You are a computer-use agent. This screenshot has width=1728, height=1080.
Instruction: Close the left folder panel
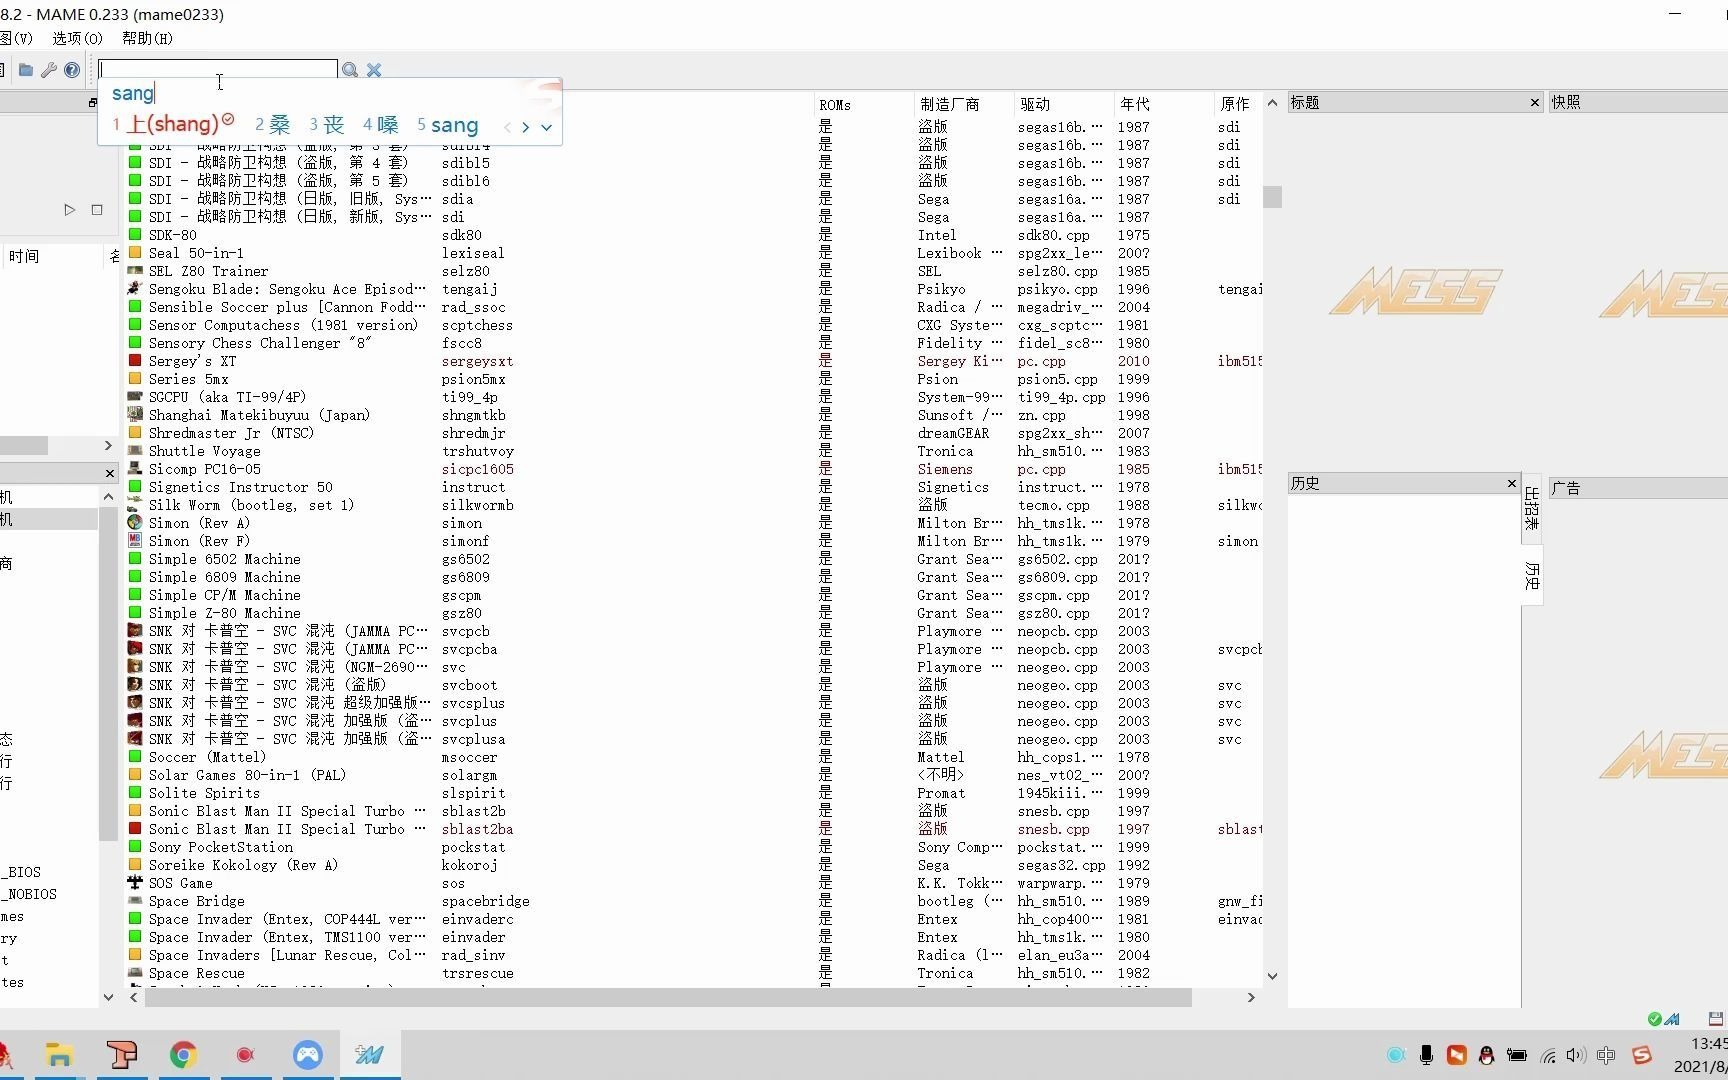(109, 473)
